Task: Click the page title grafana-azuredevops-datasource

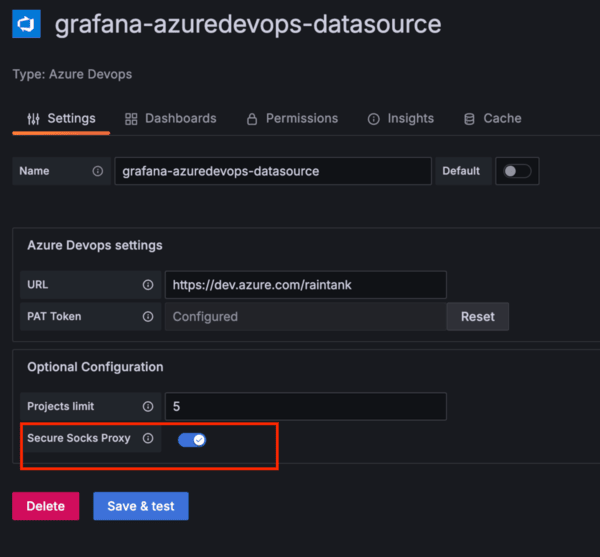Action: (x=248, y=24)
